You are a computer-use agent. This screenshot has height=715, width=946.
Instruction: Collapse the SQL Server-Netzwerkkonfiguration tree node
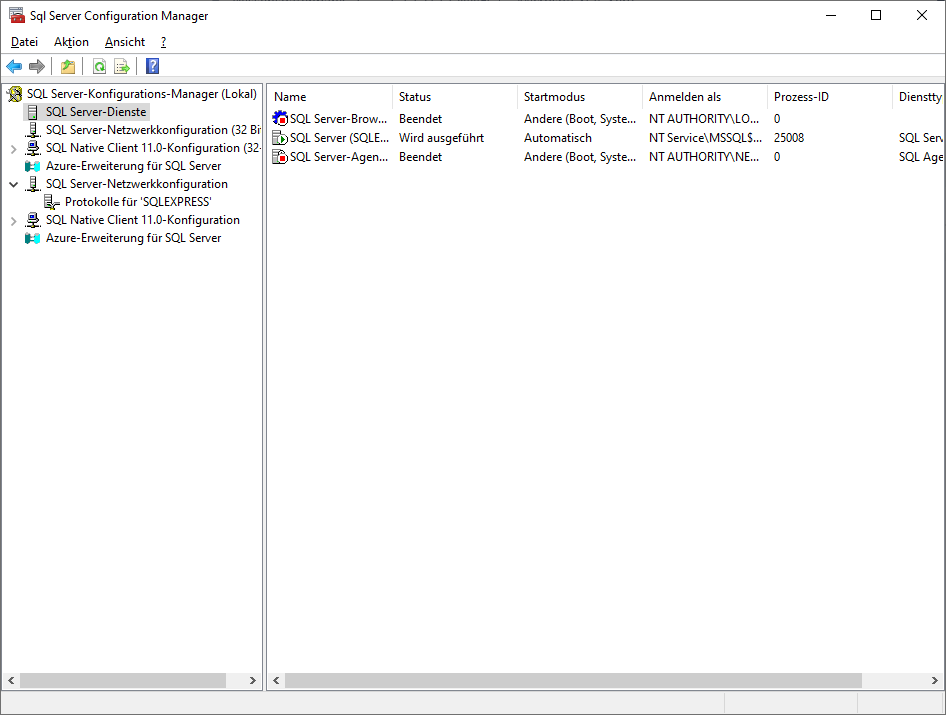pos(13,184)
